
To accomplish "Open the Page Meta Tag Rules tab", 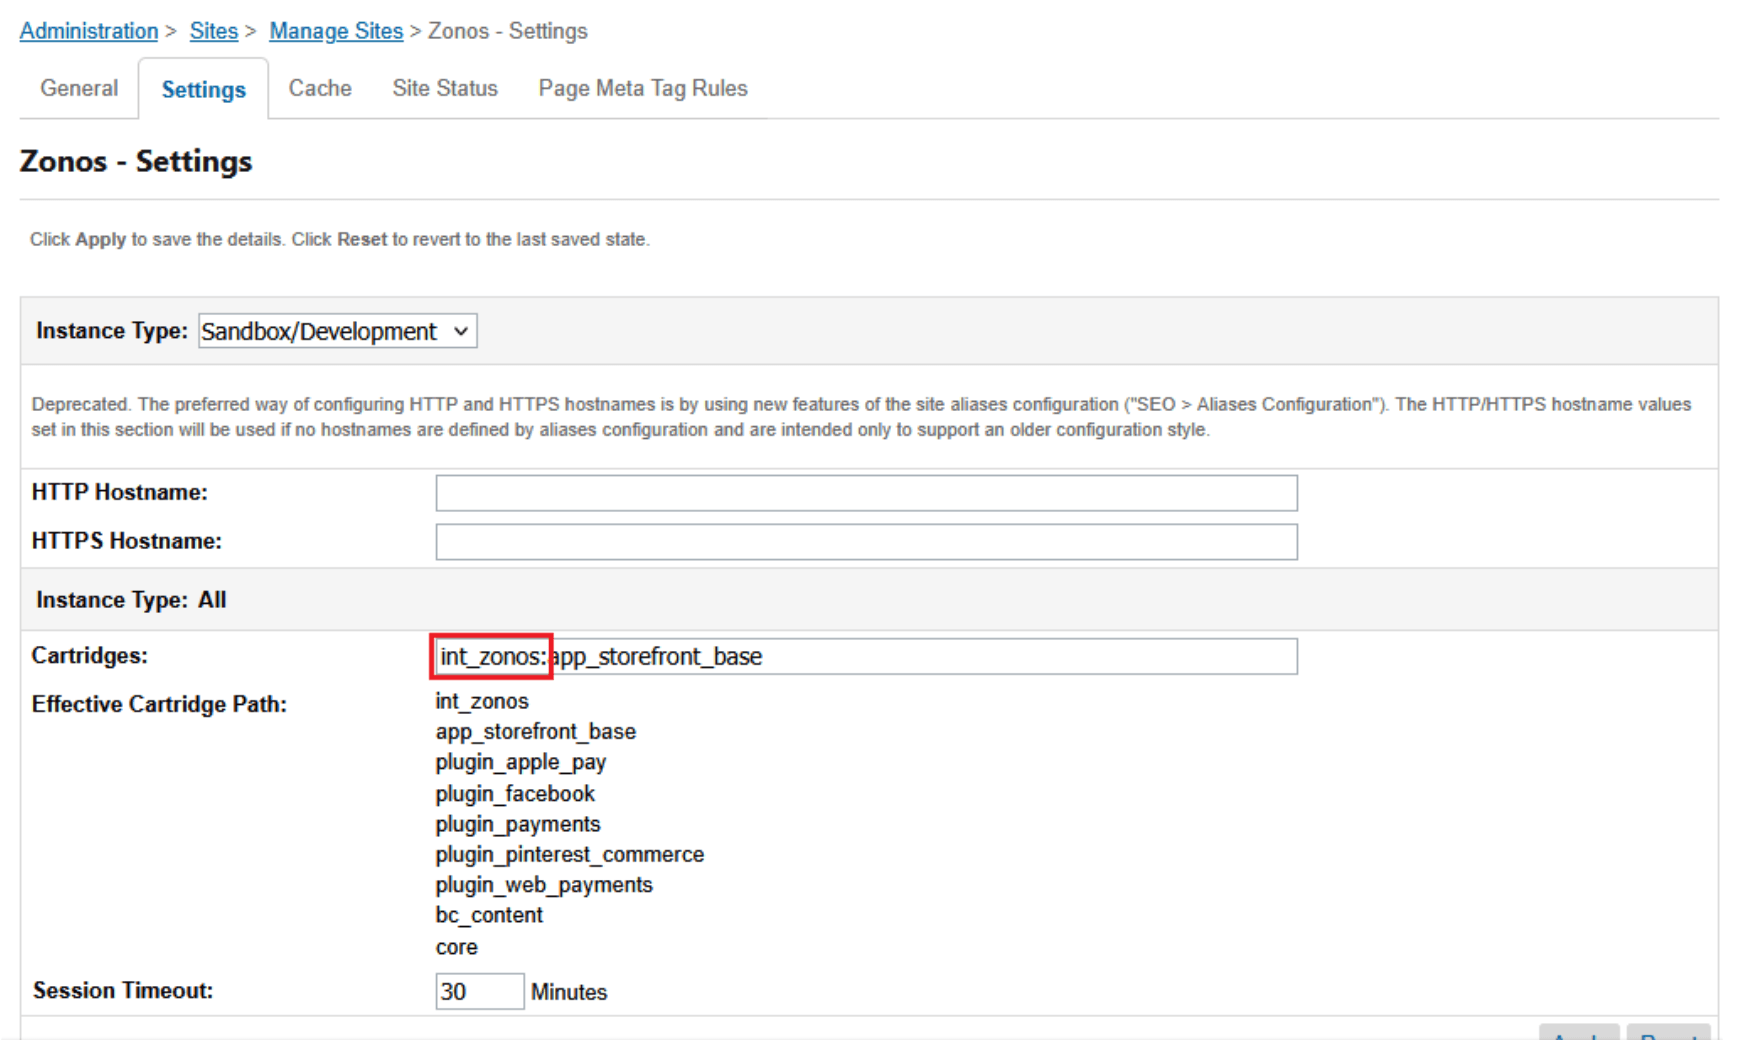I will tap(642, 88).
